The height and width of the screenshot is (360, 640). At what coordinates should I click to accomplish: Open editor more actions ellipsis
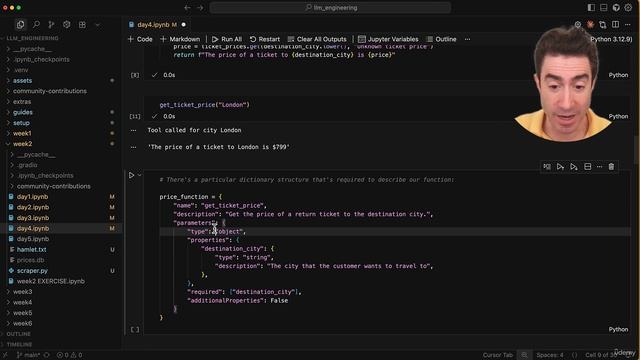point(628,24)
